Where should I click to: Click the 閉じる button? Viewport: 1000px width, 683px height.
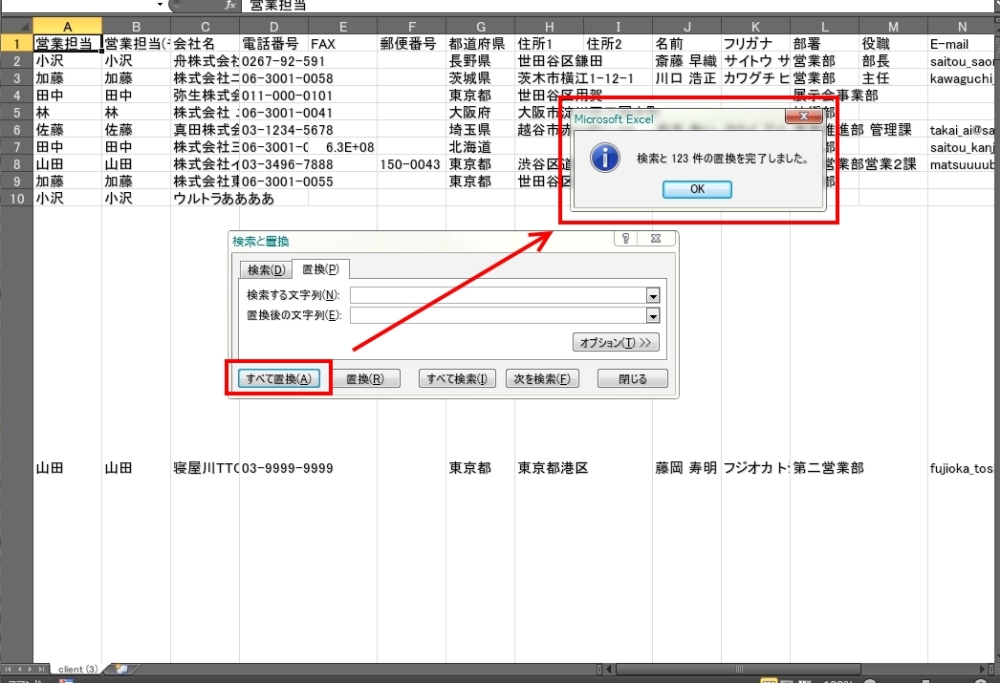(632, 379)
